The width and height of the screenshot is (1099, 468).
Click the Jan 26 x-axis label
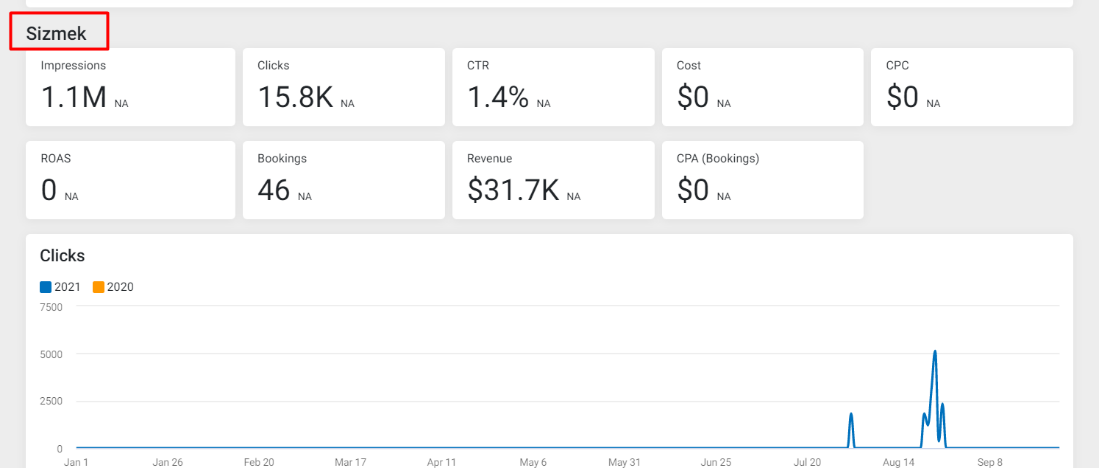tap(168, 462)
